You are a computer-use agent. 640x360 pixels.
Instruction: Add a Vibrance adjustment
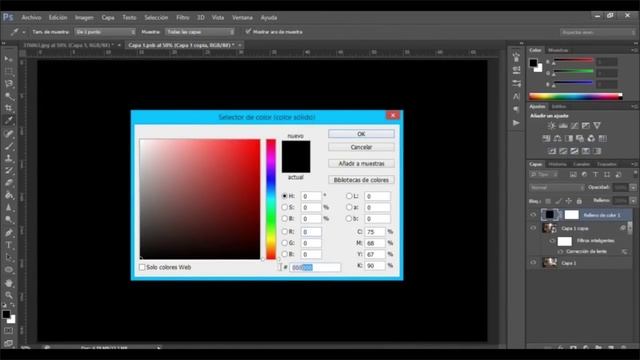click(x=597, y=126)
